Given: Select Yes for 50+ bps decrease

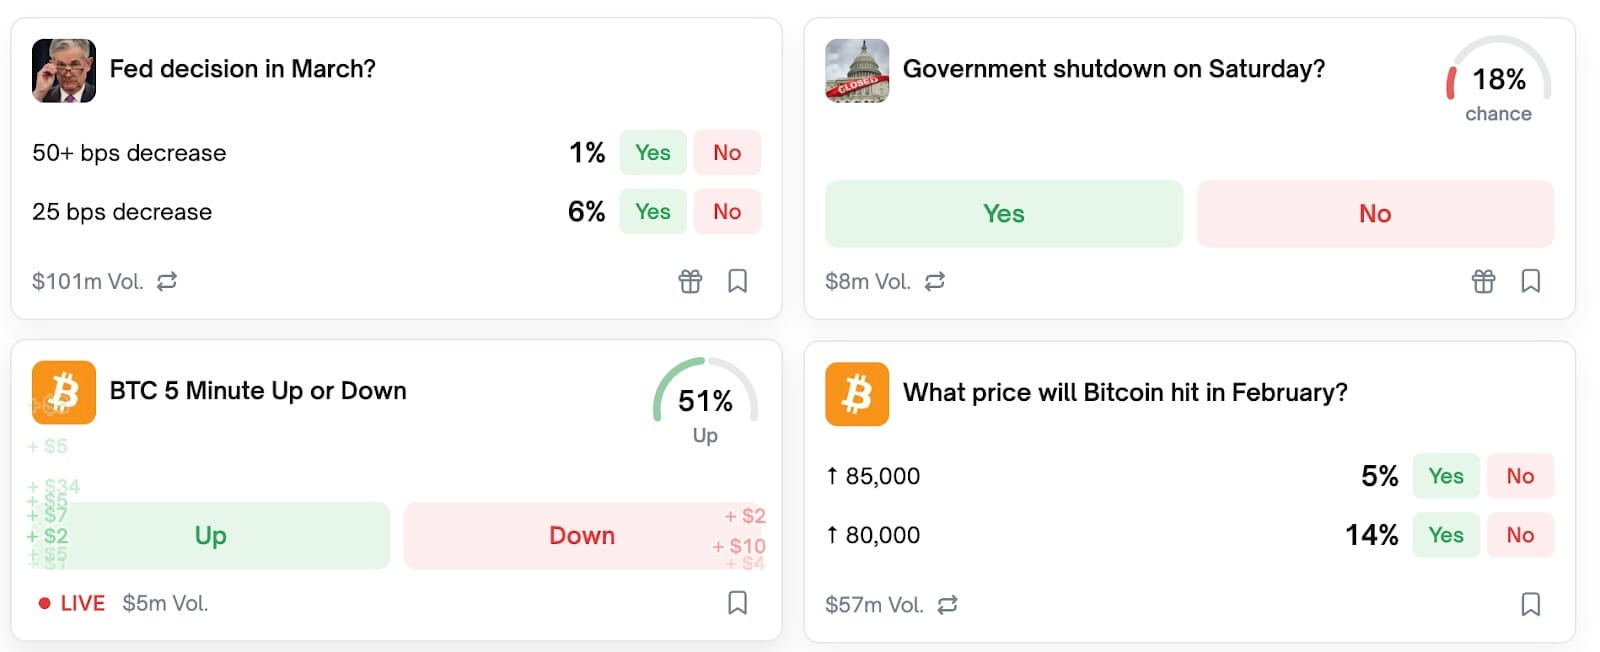Looking at the screenshot, I should point(653,153).
